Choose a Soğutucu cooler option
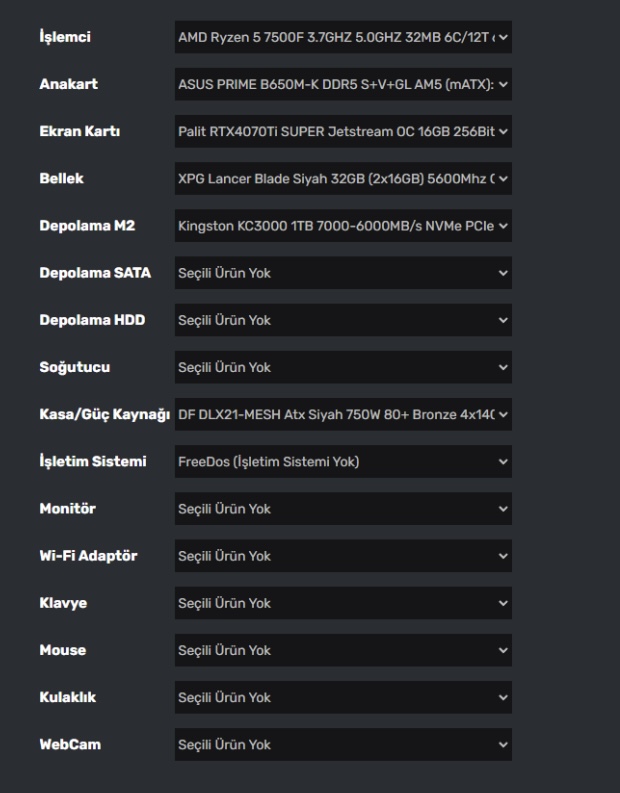Image resolution: width=620 pixels, height=793 pixels. (x=342, y=367)
